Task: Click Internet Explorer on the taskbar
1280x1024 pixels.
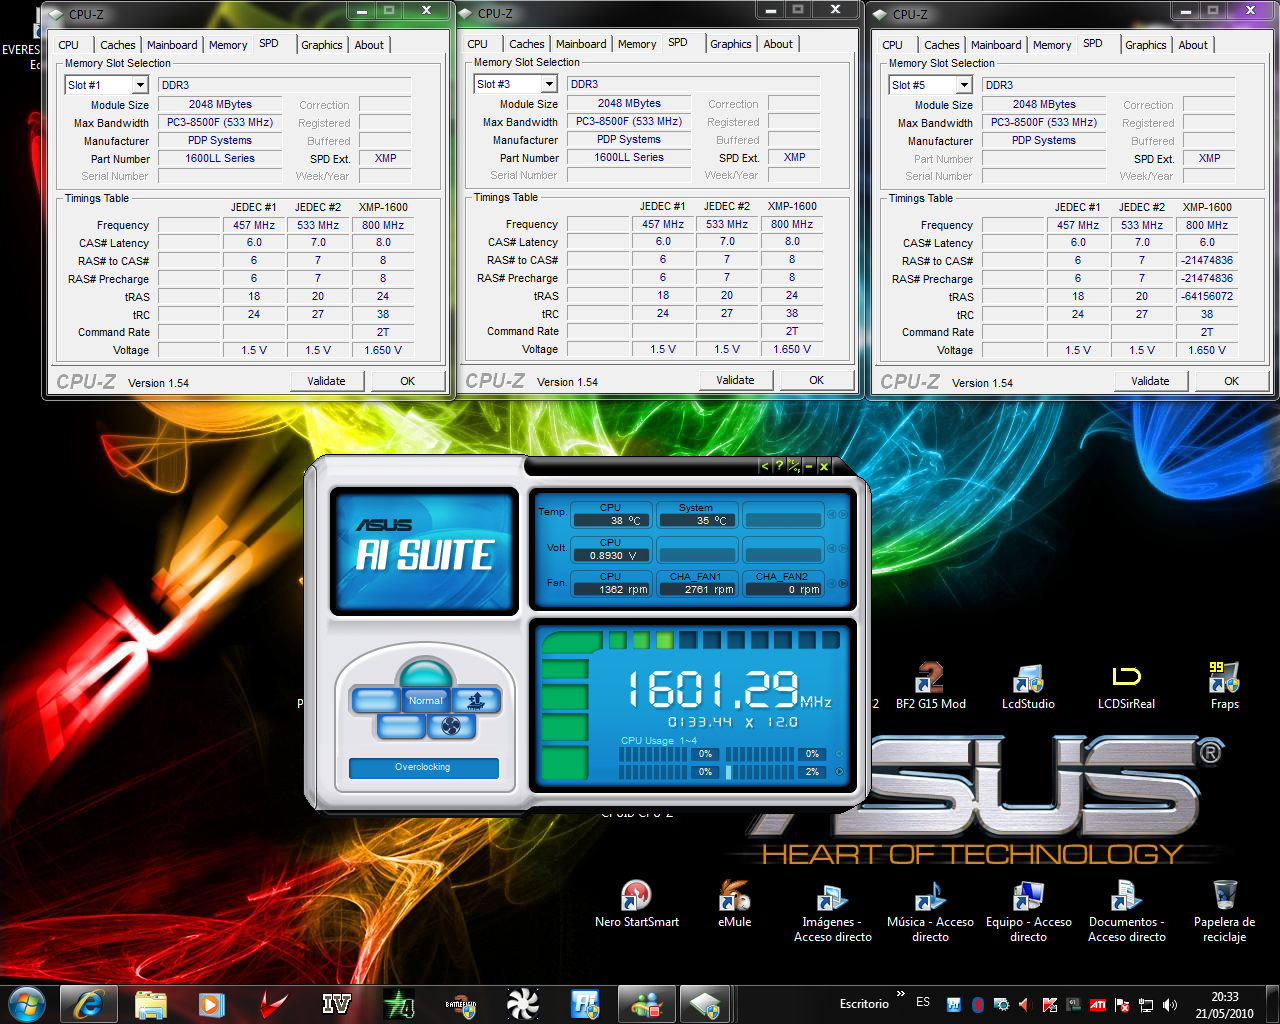Action: coord(89,1004)
